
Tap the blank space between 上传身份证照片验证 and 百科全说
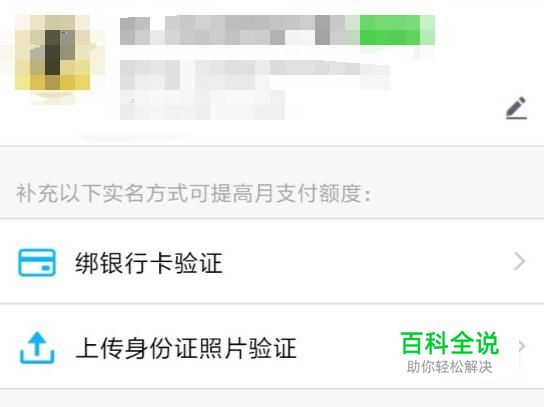(349, 348)
